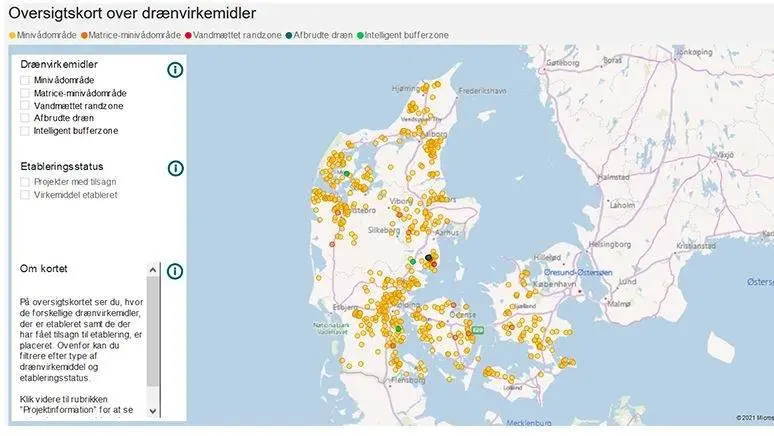The height and width of the screenshot is (436, 774).
Task: Click the Vandmættet randzone legend label
Action: [x=237, y=35]
